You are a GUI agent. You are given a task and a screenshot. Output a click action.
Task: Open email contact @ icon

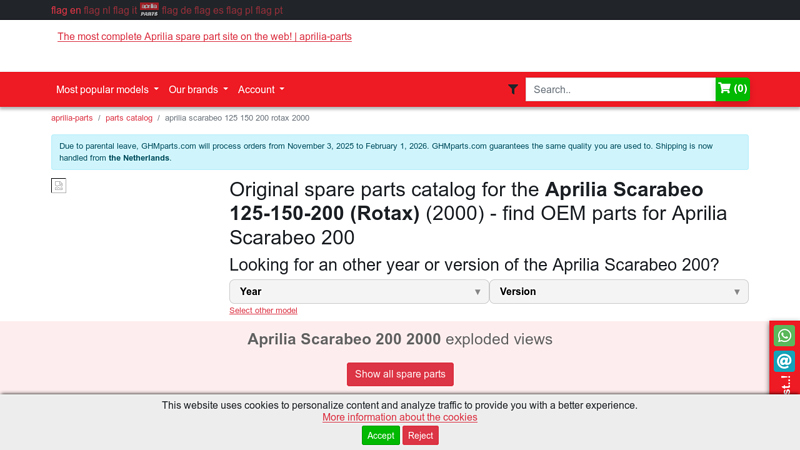[784, 361]
